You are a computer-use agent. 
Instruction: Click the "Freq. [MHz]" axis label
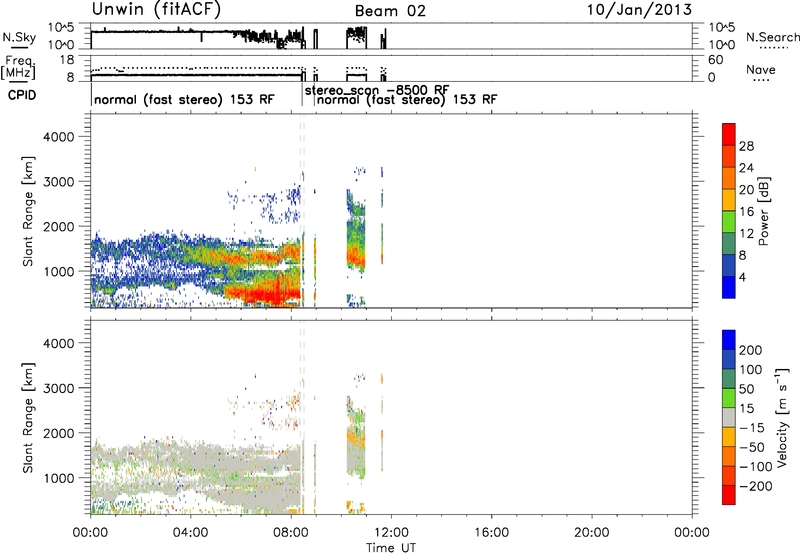(18, 68)
